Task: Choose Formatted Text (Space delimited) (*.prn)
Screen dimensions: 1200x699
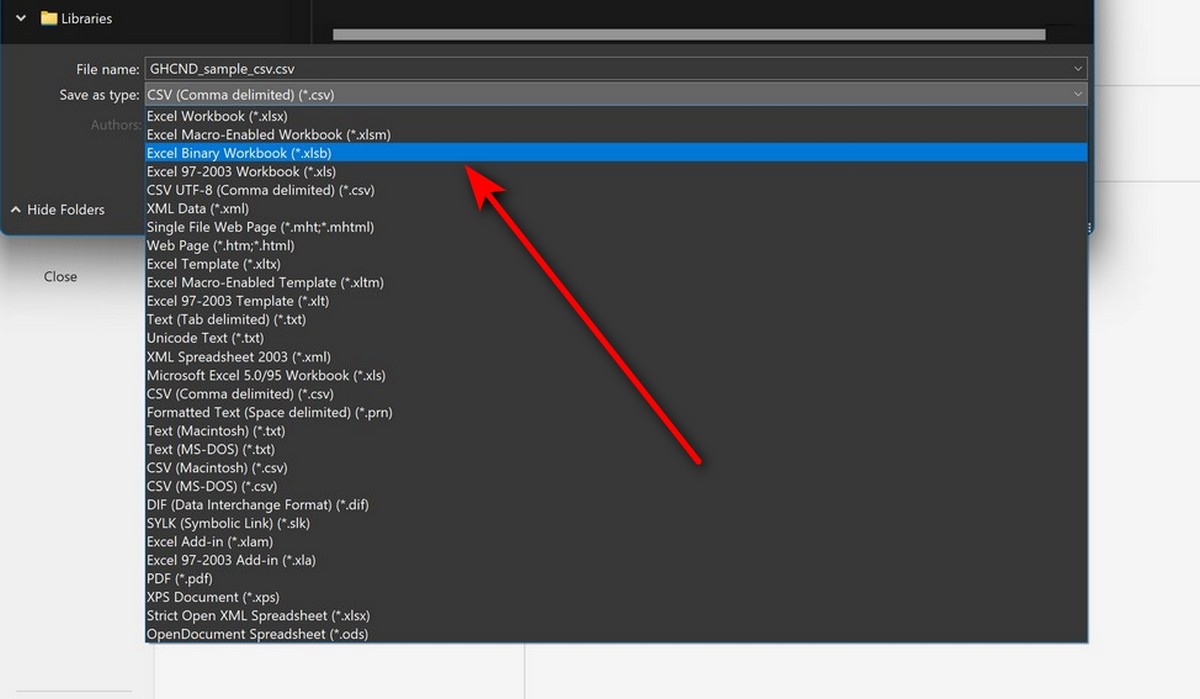Action: pos(616,412)
